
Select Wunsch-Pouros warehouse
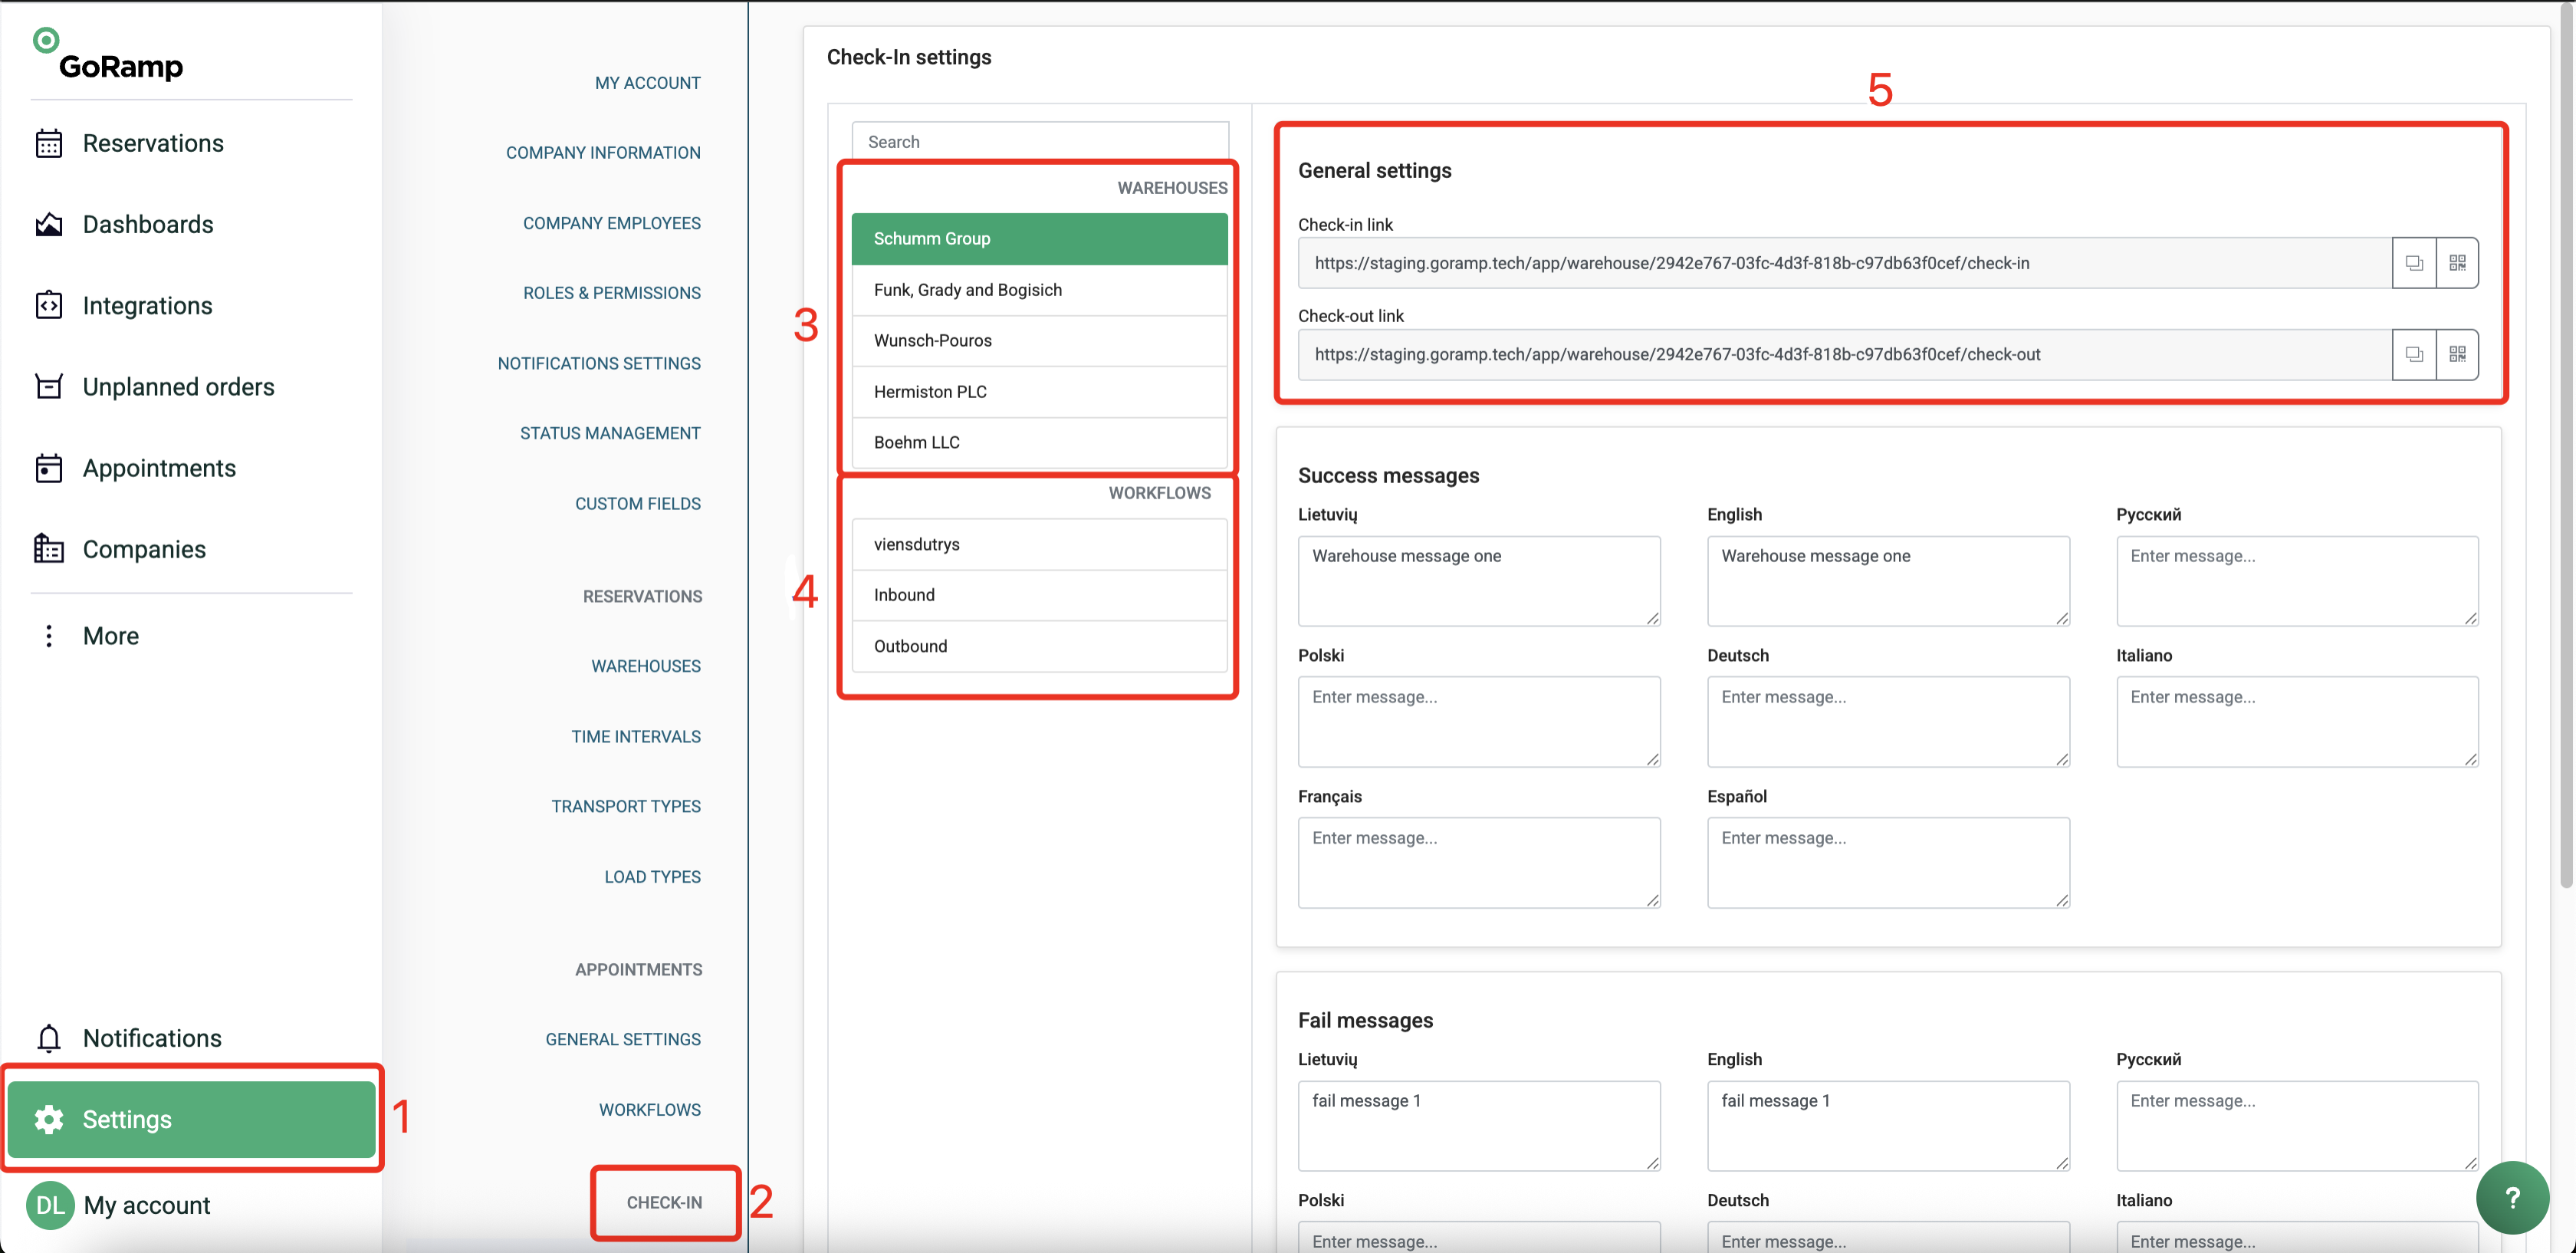(1039, 340)
